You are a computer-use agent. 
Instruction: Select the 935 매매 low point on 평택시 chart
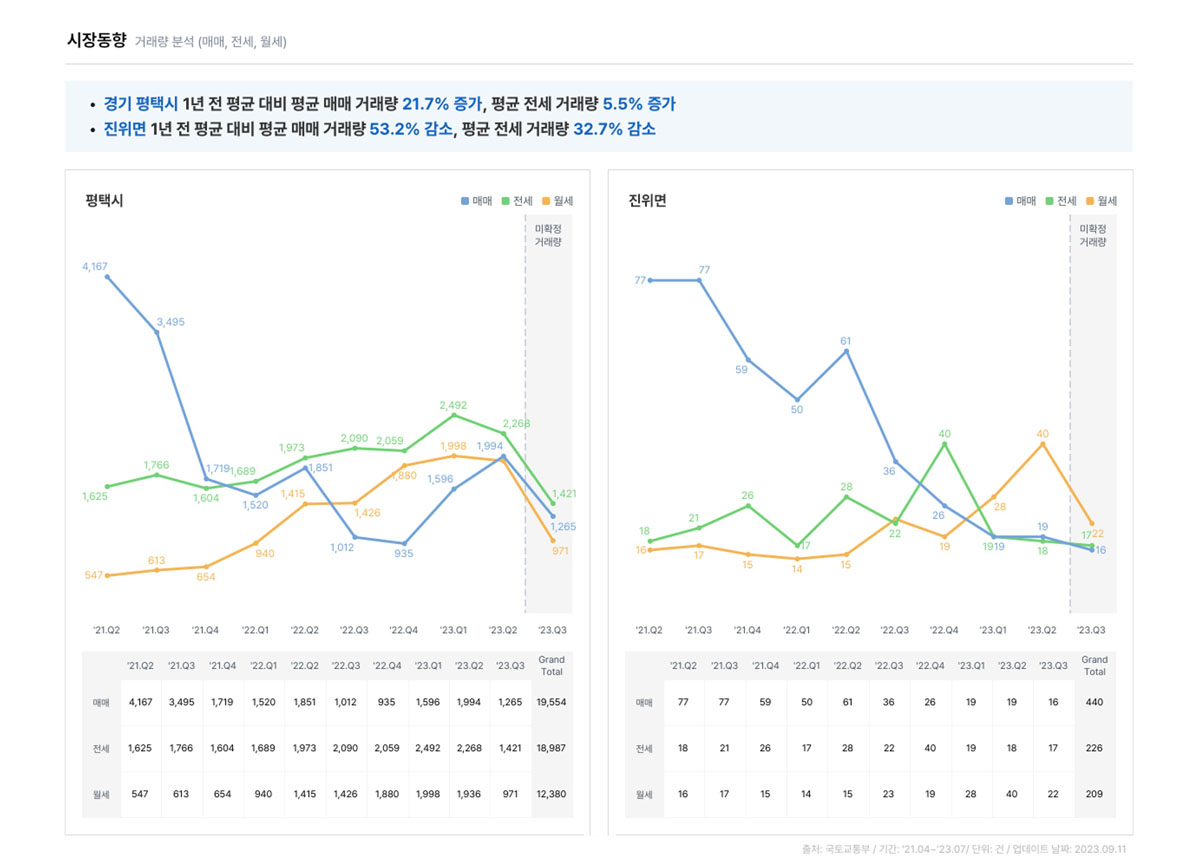click(x=404, y=543)
